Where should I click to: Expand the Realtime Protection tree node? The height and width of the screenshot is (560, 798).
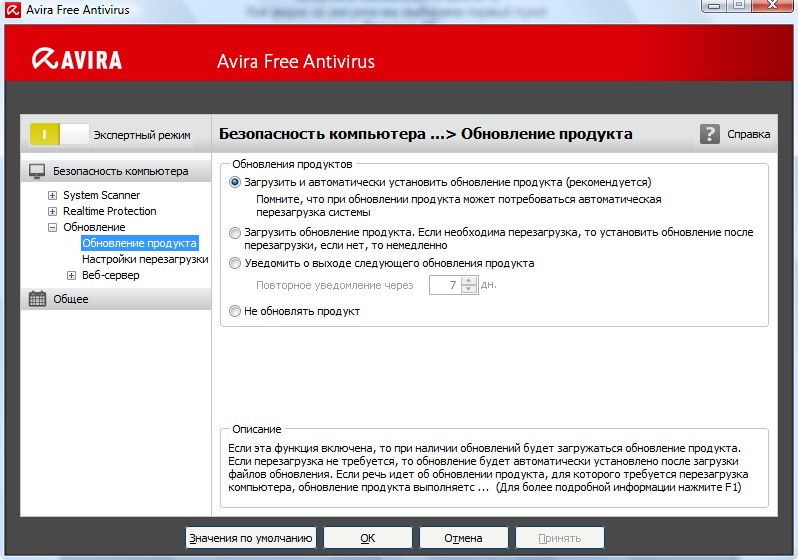coord(52,211)
